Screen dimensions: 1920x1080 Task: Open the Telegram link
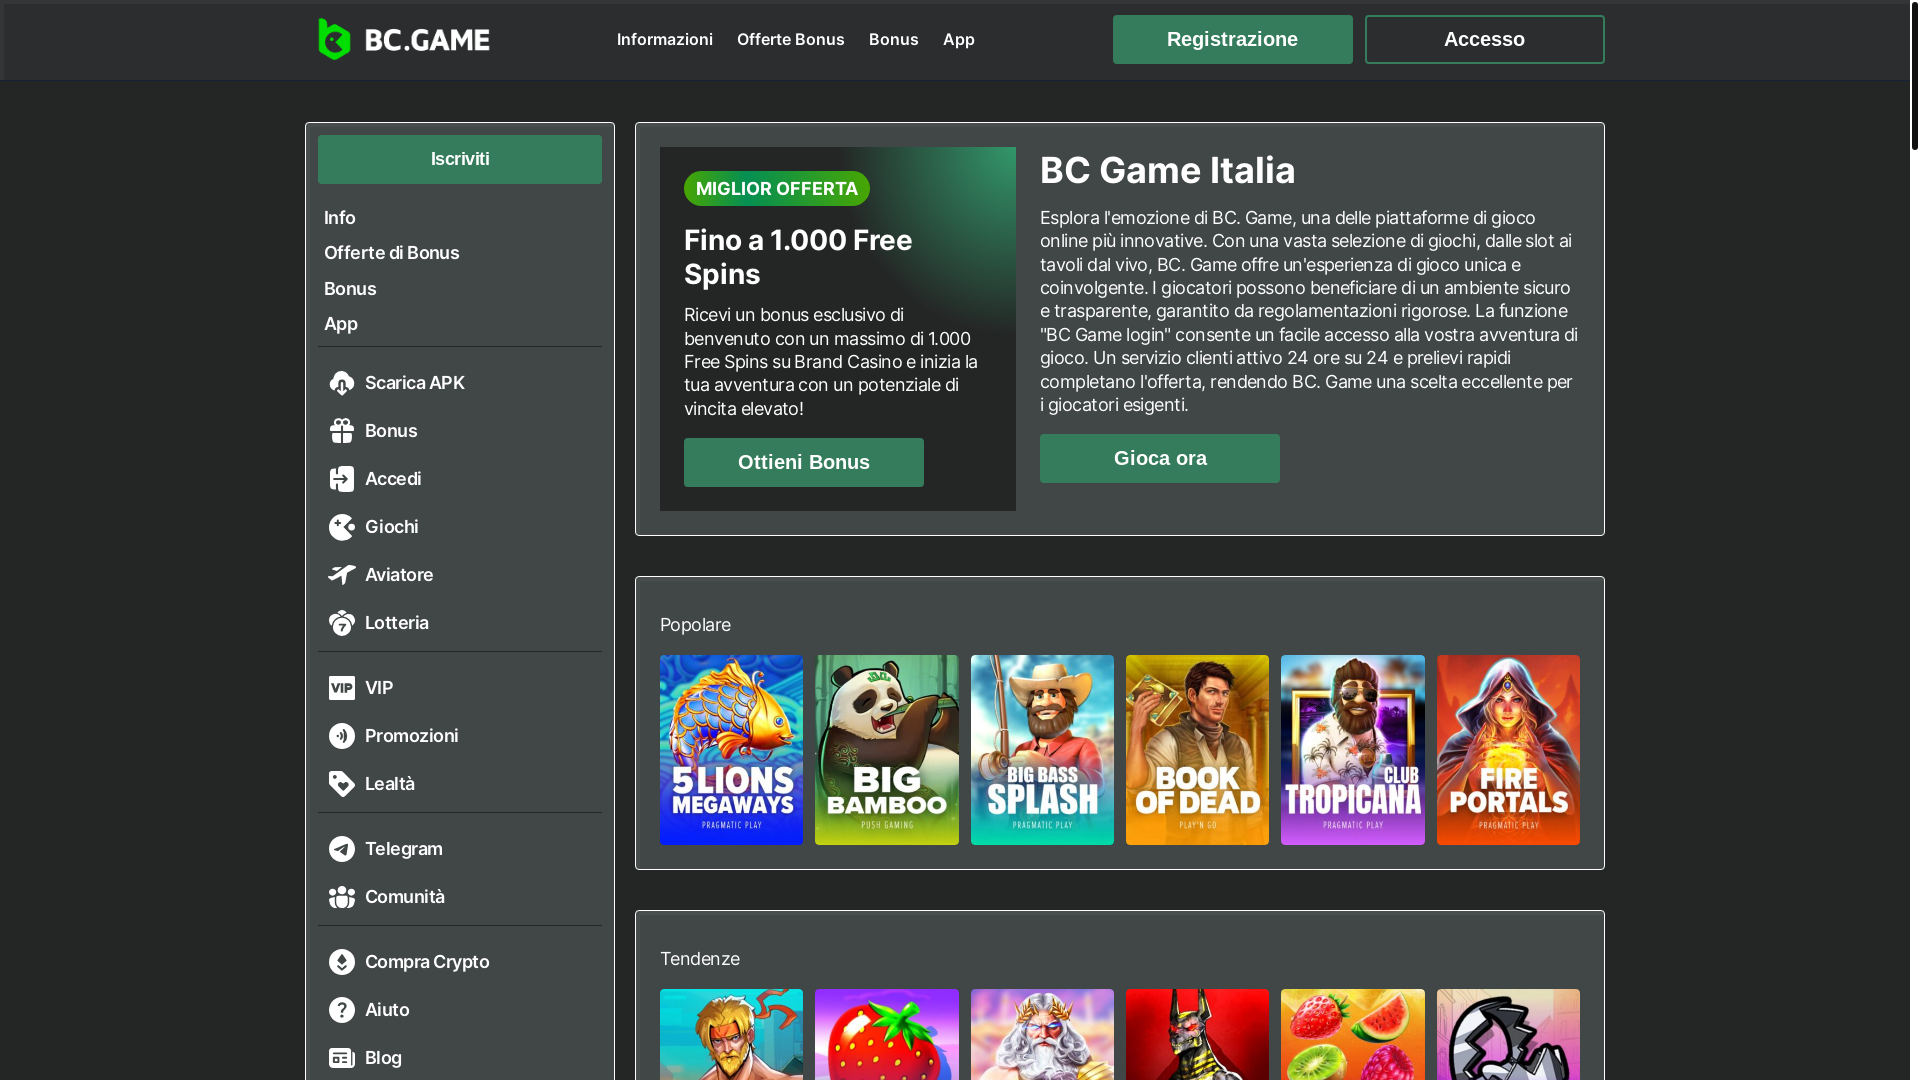[x=404, y=849]
